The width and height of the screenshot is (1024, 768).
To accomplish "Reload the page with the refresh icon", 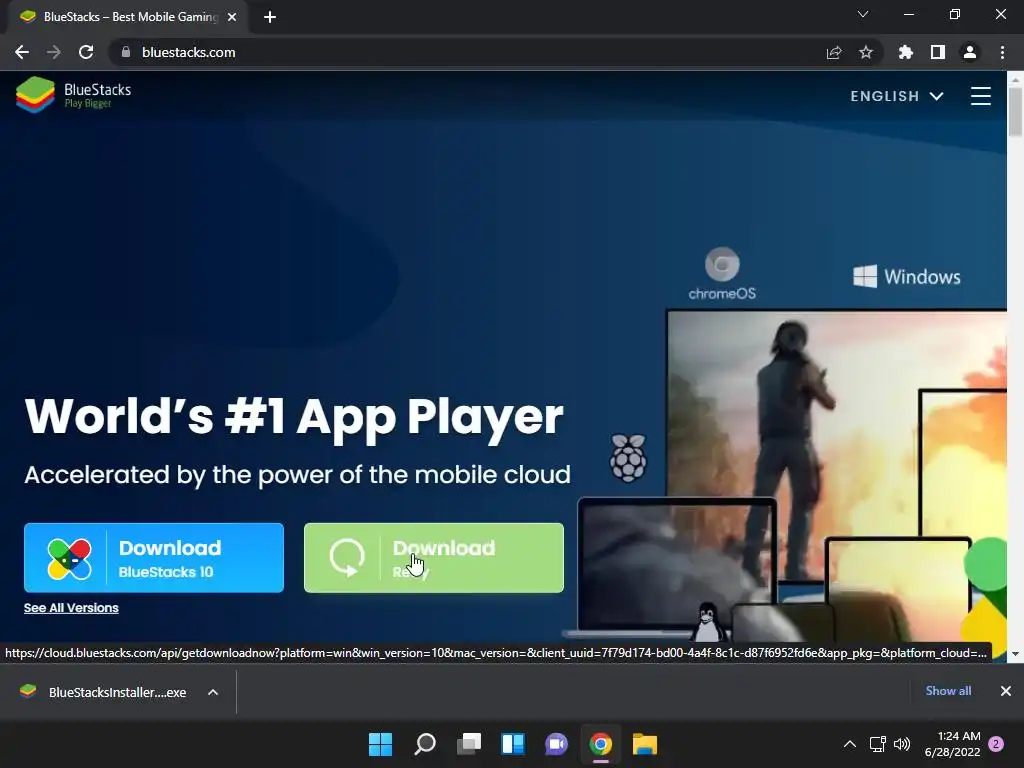I will (86, 52).
